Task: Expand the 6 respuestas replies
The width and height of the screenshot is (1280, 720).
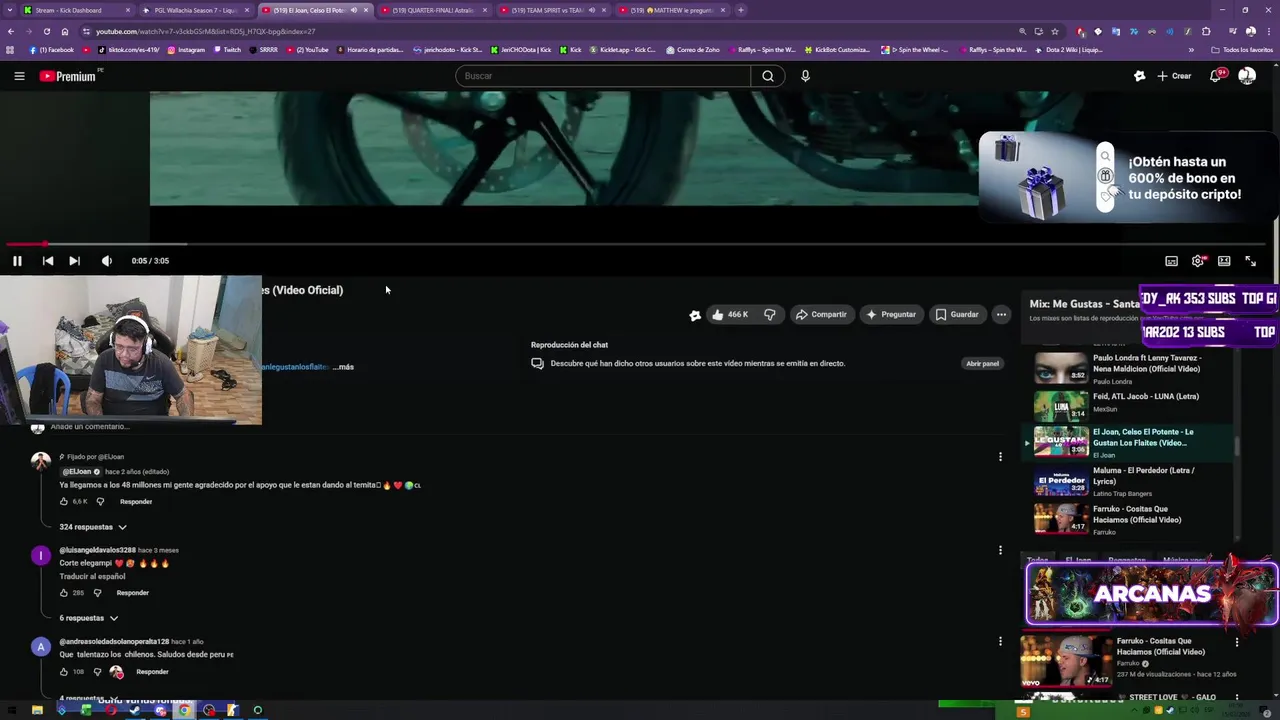Action: click(89, 618)
